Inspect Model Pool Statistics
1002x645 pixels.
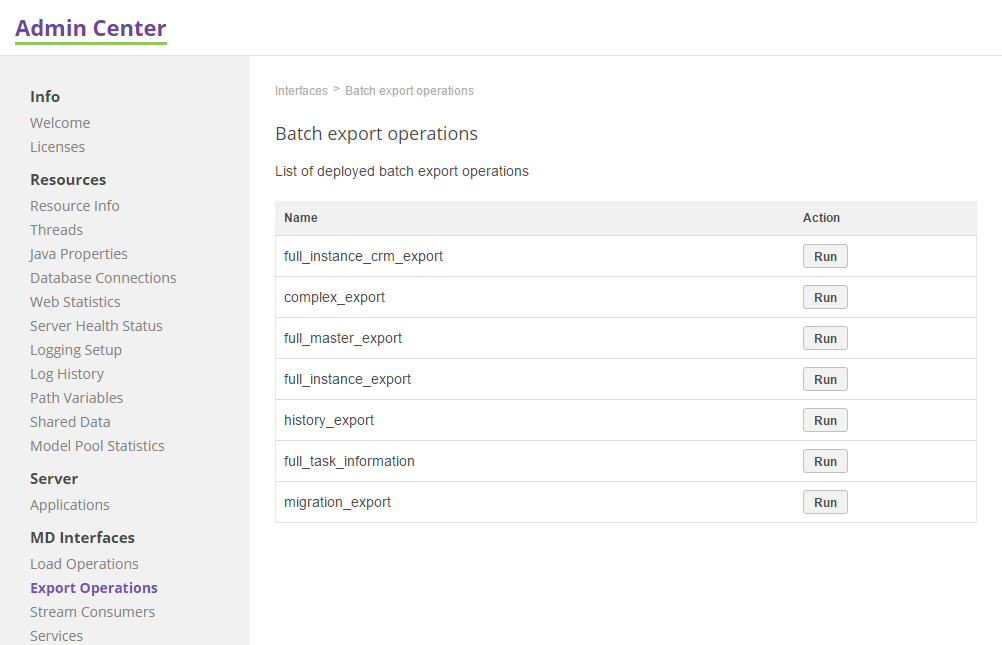[x=97, y=445]
